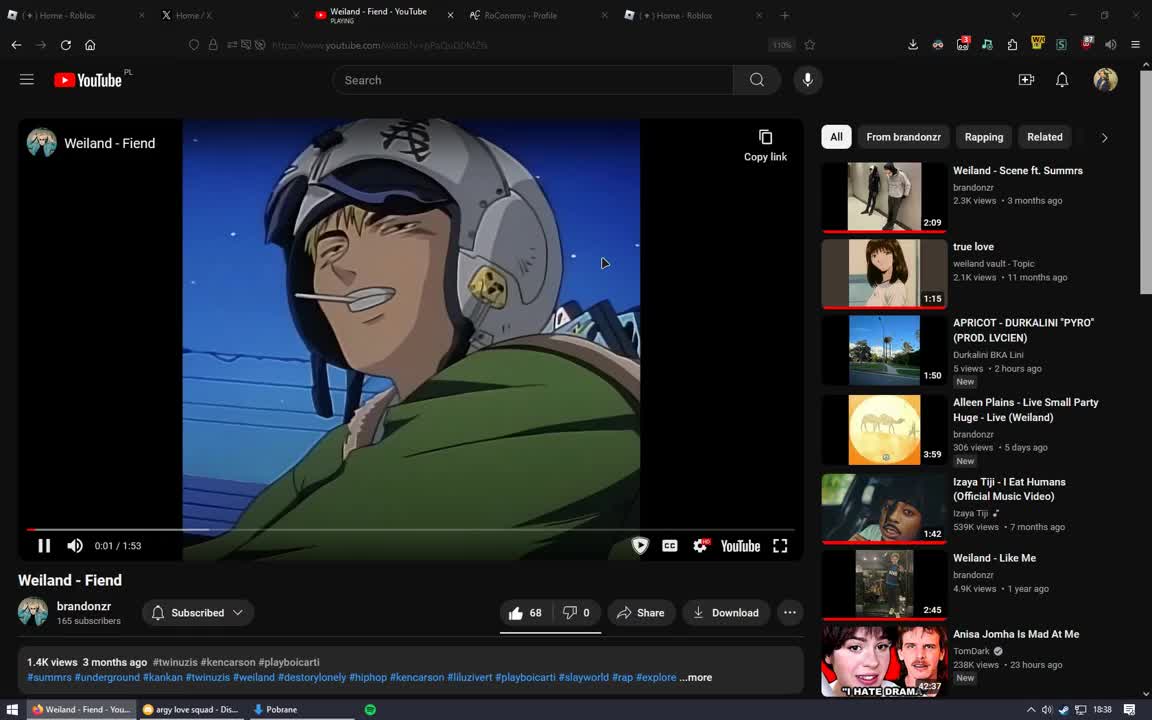Open APRICOT - DURKALINI PYRO title
Image resolution: width=1152 pixels, height=720 pixels.
point(1023,330)
